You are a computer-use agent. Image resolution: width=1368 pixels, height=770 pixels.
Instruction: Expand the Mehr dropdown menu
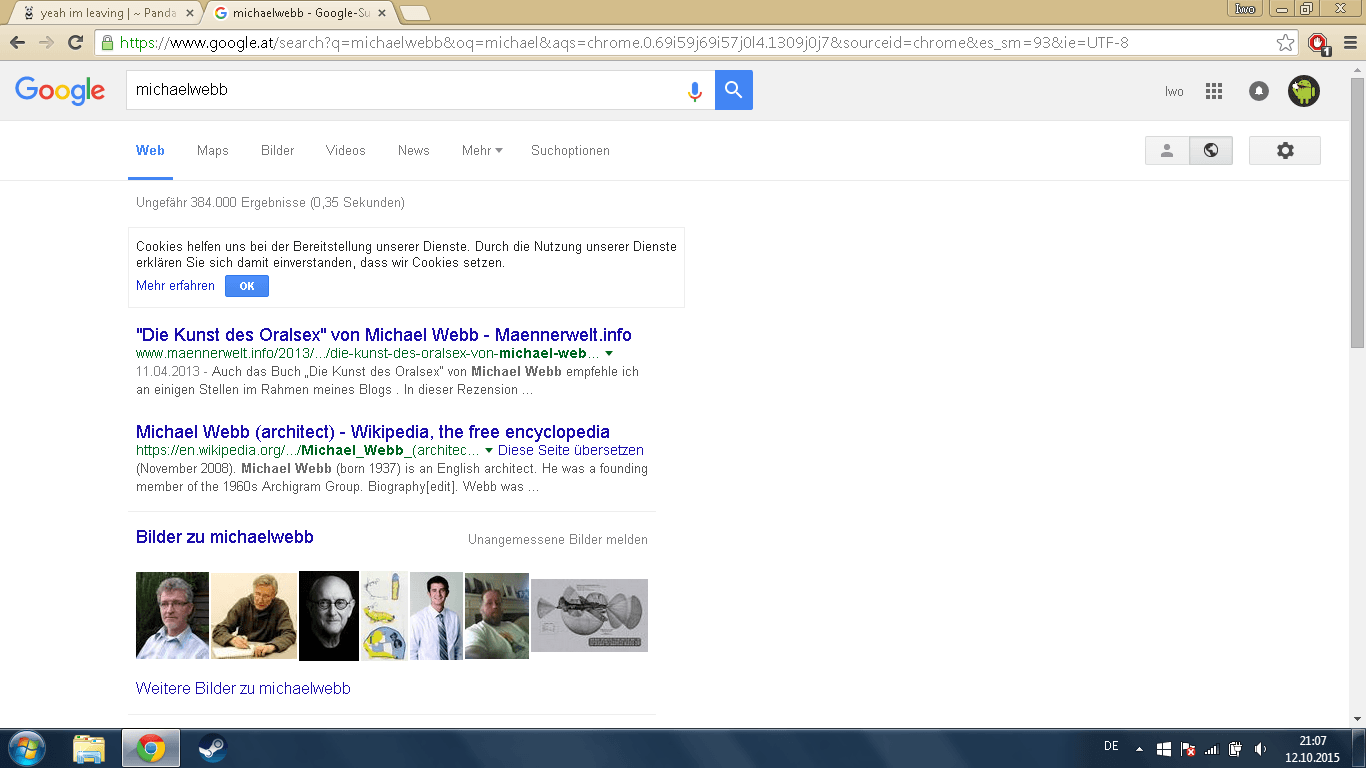482,151
